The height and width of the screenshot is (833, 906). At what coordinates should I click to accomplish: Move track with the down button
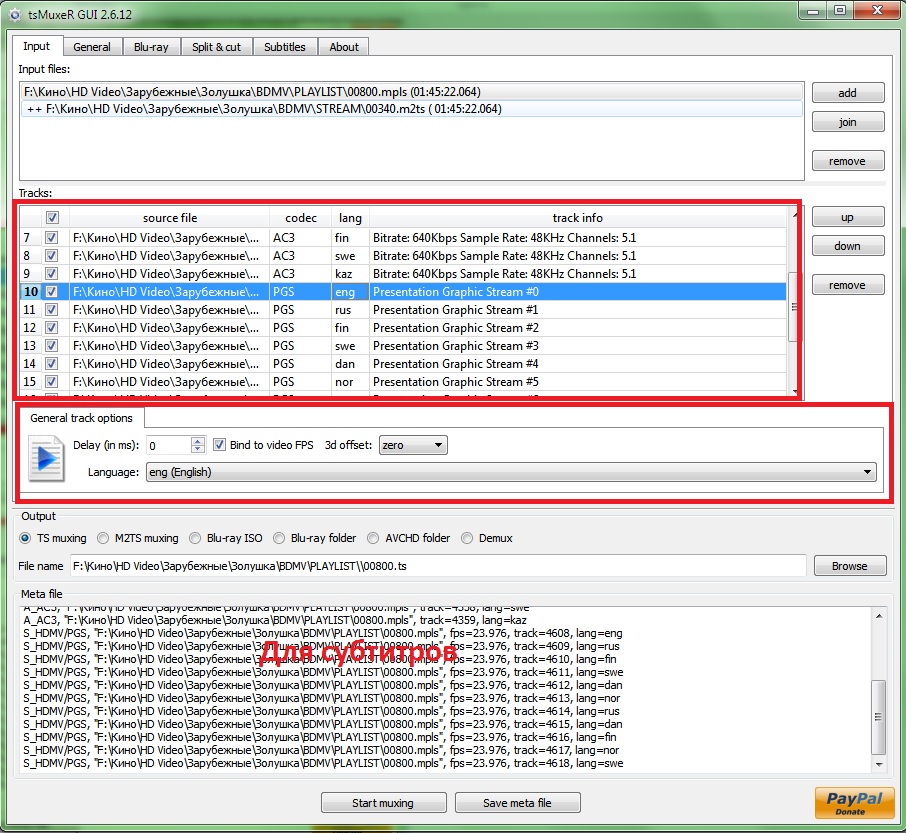(848, 246)
